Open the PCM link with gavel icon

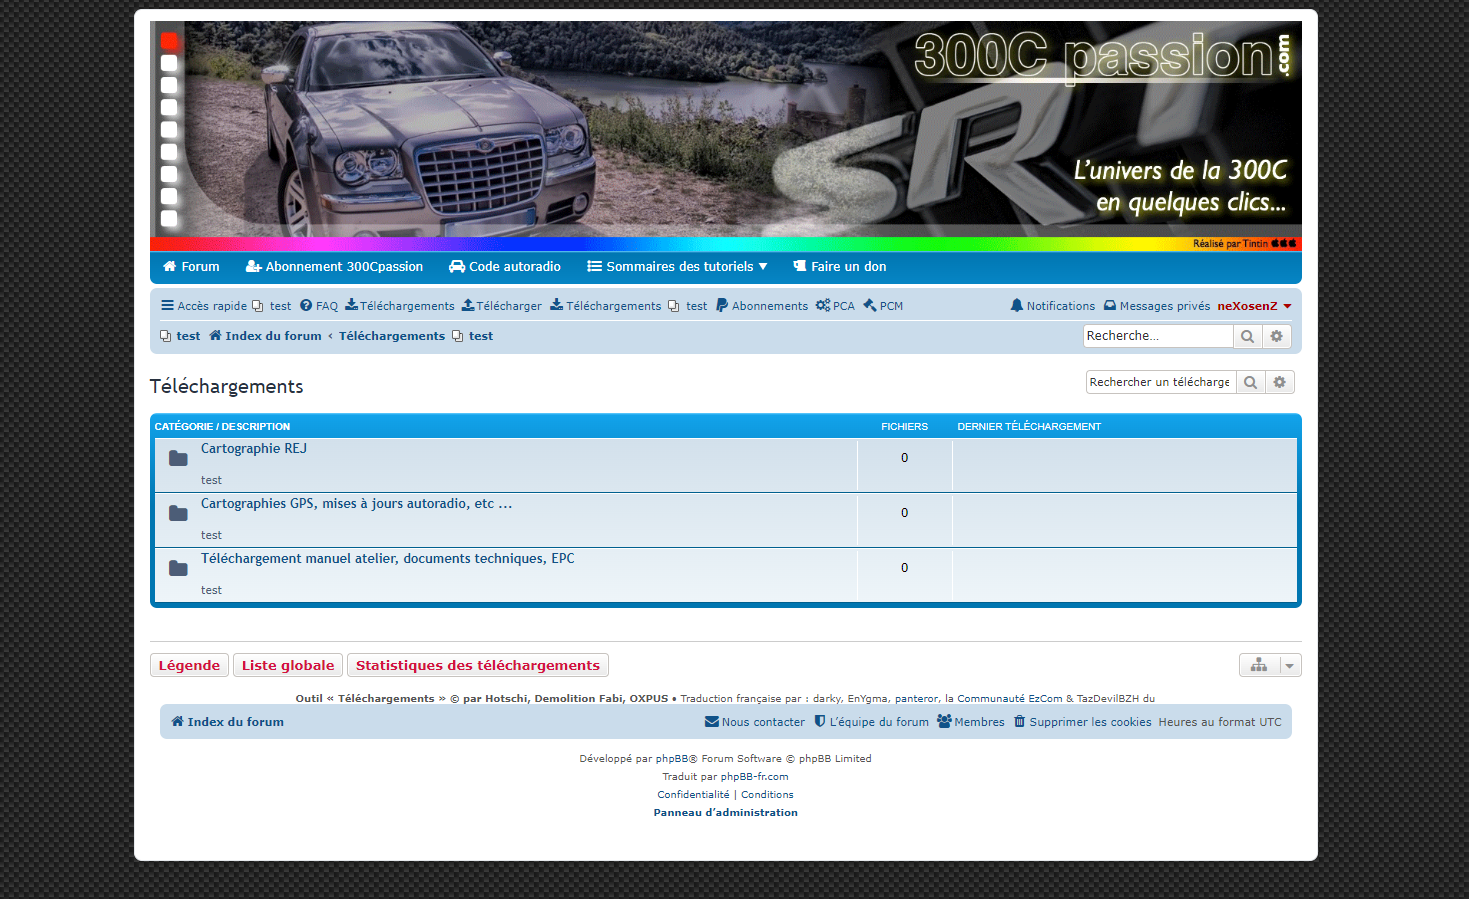883,306
